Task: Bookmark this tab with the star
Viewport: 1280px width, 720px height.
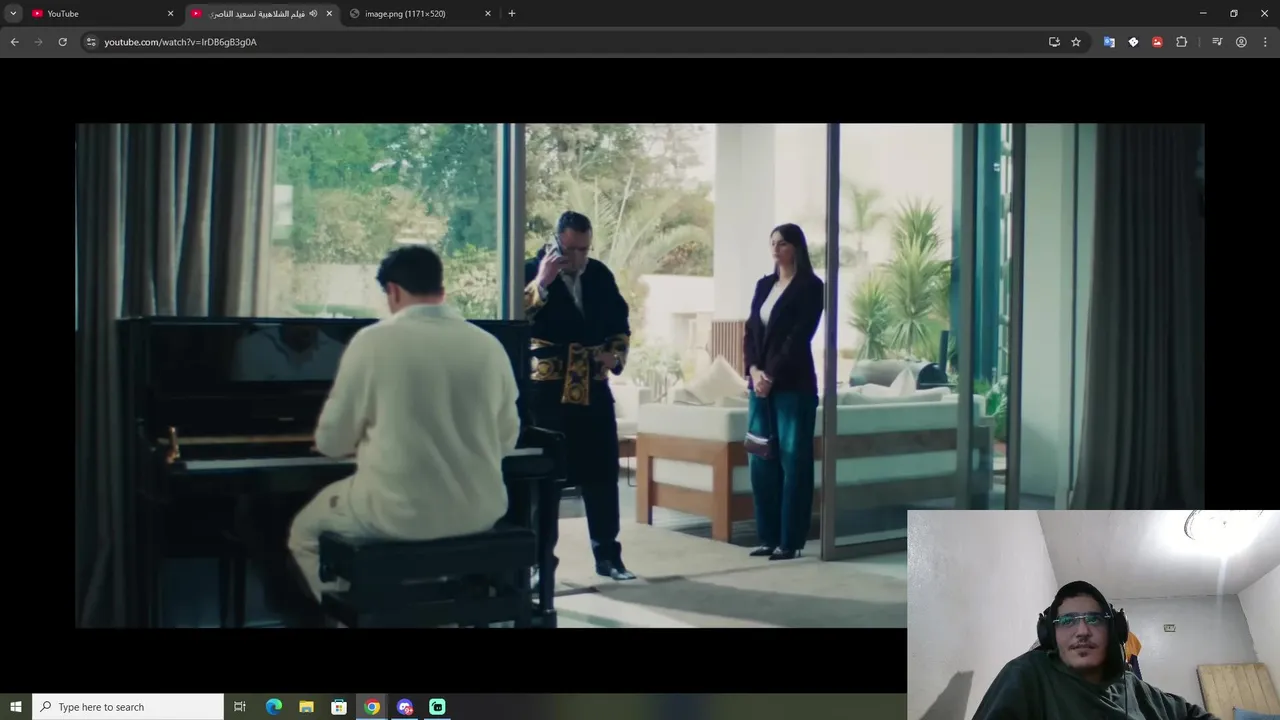Action: (x=1076, y=42)
